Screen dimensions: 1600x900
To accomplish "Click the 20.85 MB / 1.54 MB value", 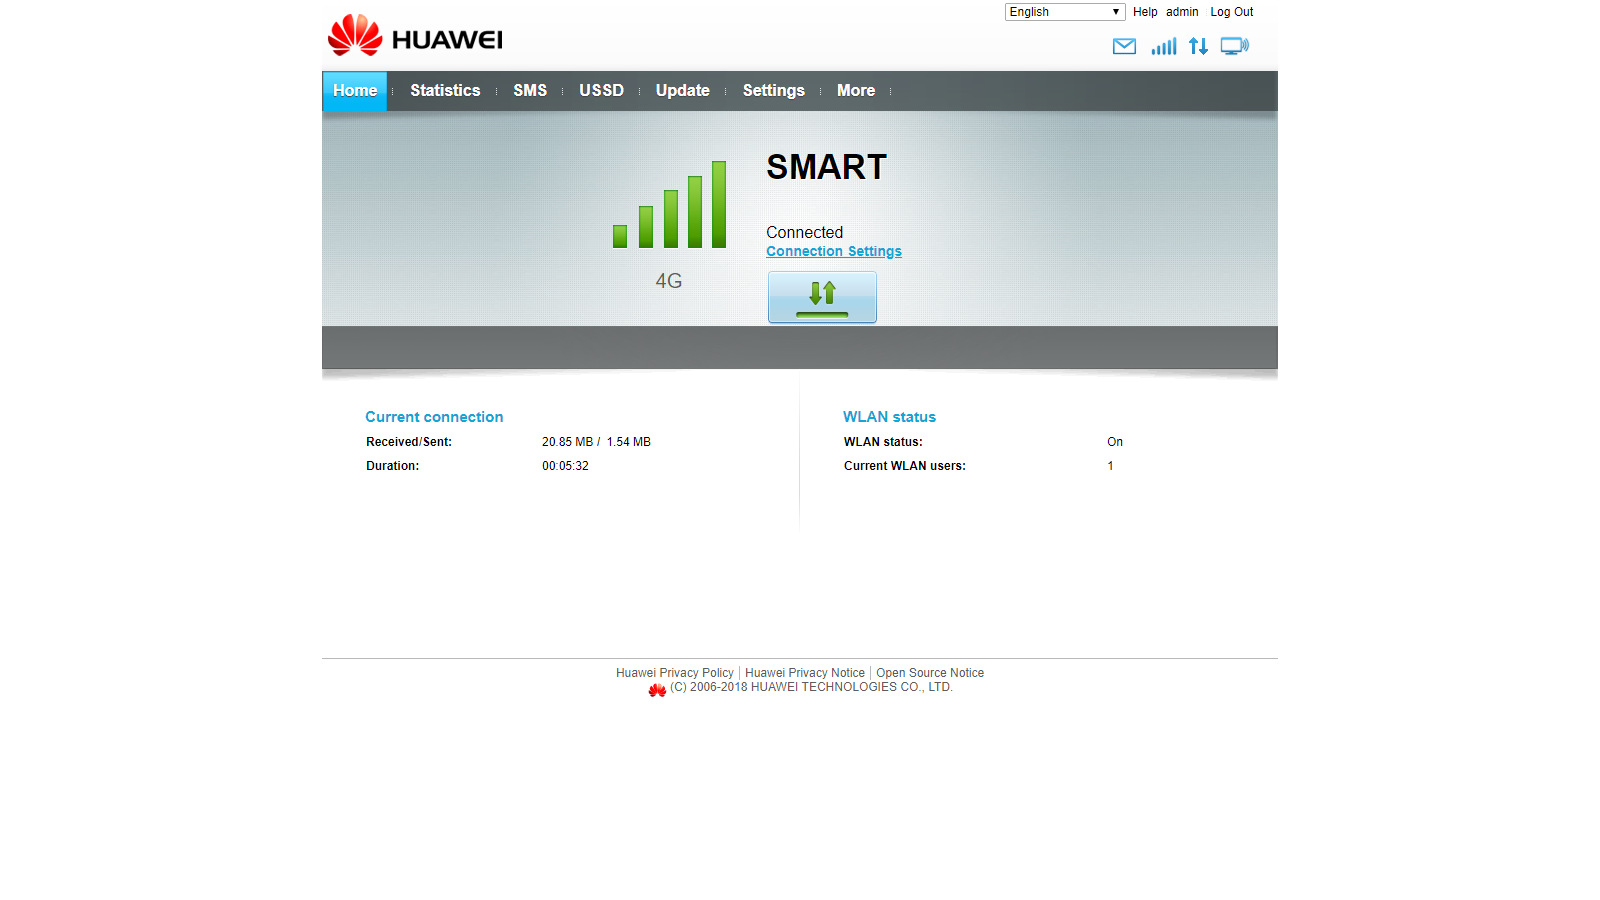I will 596,442.
